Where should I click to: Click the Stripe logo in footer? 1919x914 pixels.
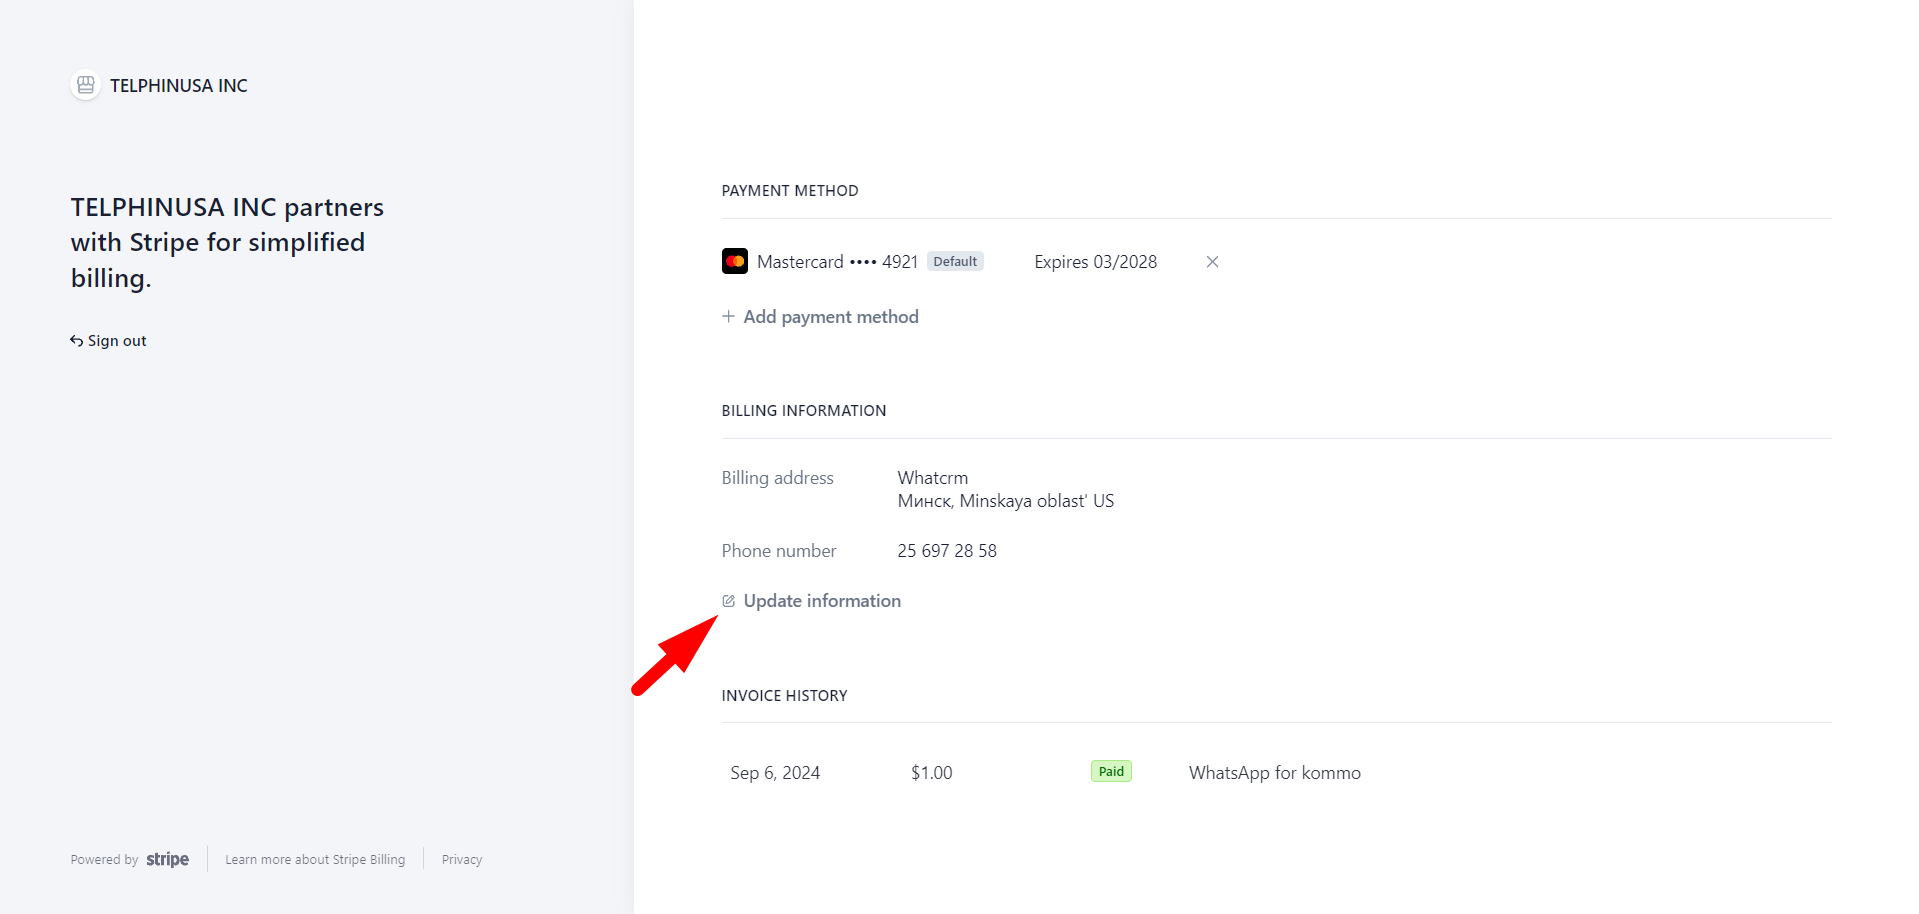click(167, 859)
